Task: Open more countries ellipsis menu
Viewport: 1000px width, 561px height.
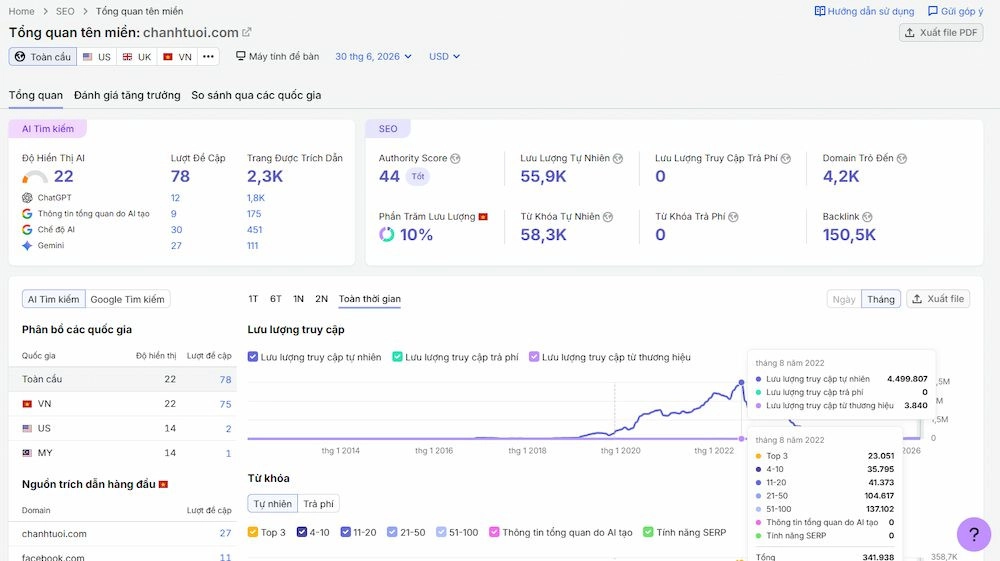Action: [209, 57]
